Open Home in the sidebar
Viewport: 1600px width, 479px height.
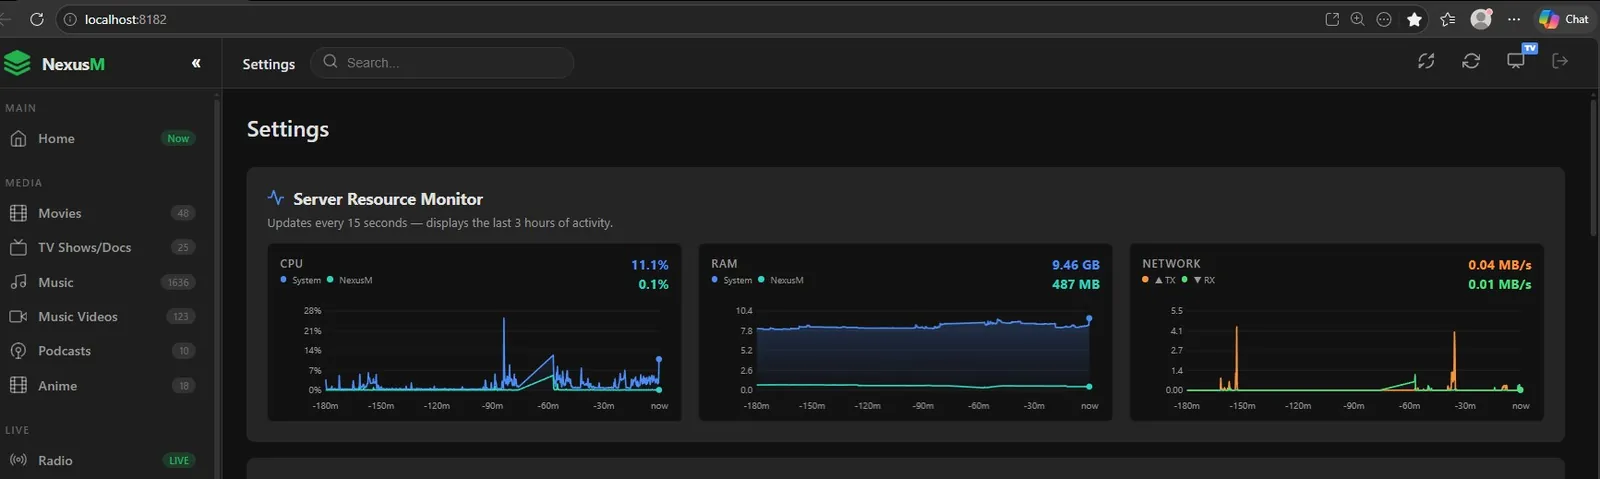(x=100, y=139)
